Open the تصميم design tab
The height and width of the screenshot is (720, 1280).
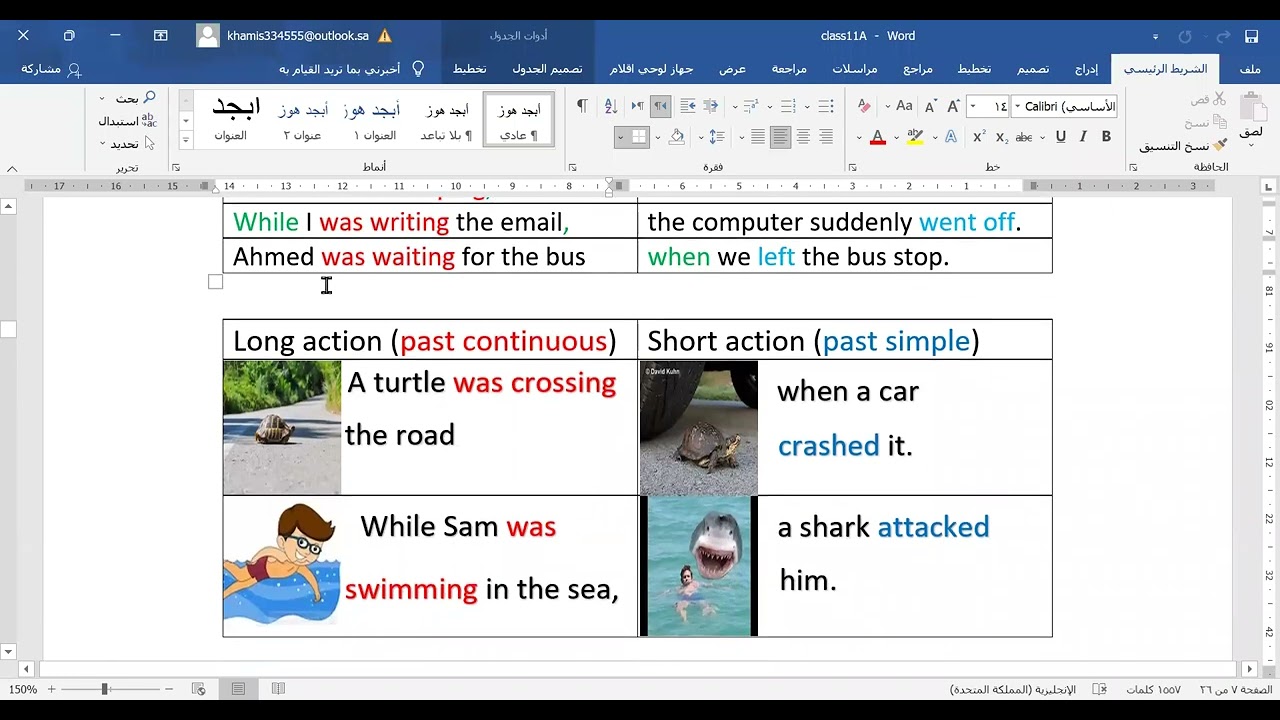coord(1034,69)
